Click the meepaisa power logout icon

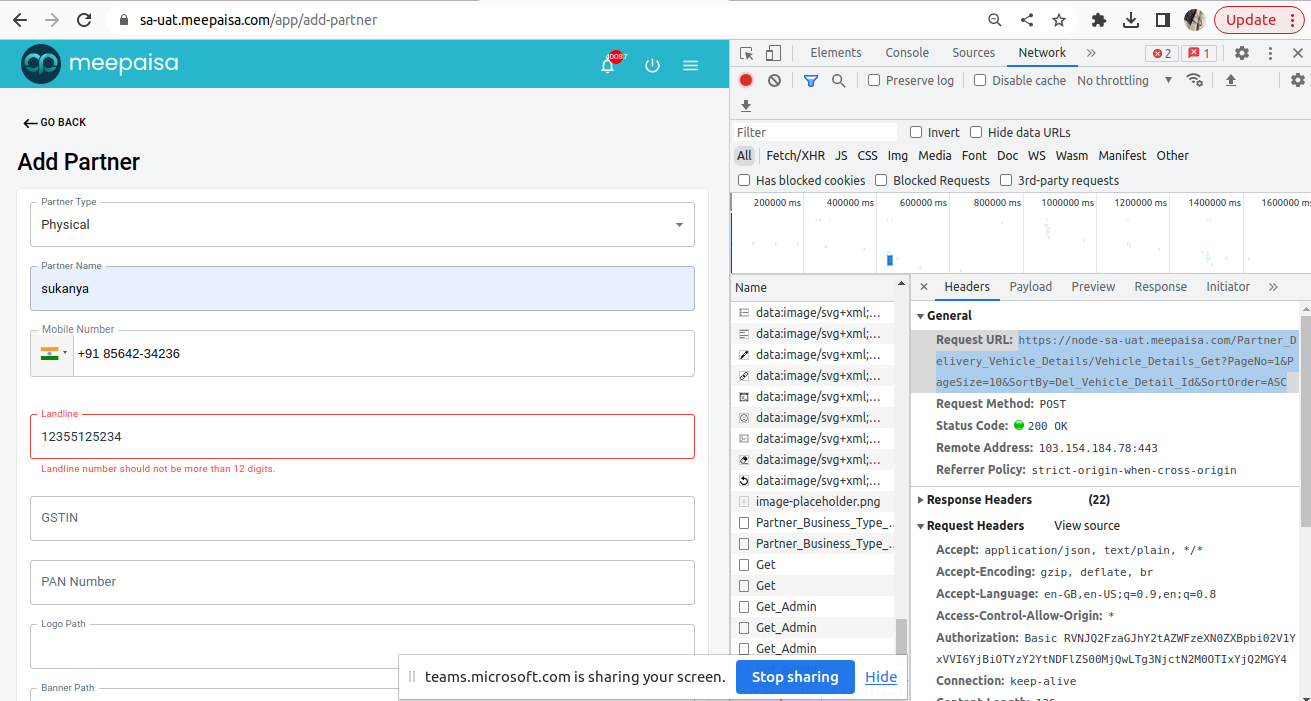(x=652, y=65)
